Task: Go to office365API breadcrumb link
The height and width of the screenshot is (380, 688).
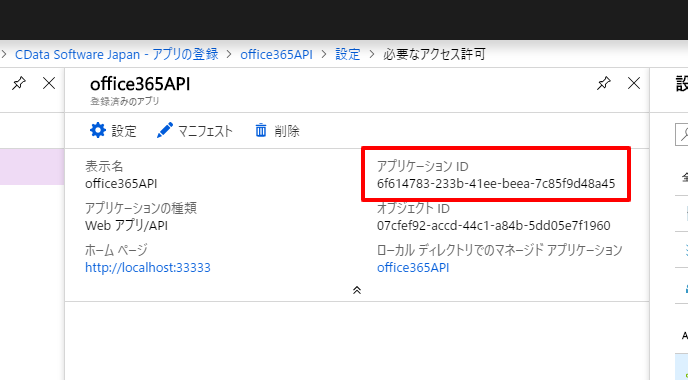Action: pyautogui.click(x=276, y=54)
